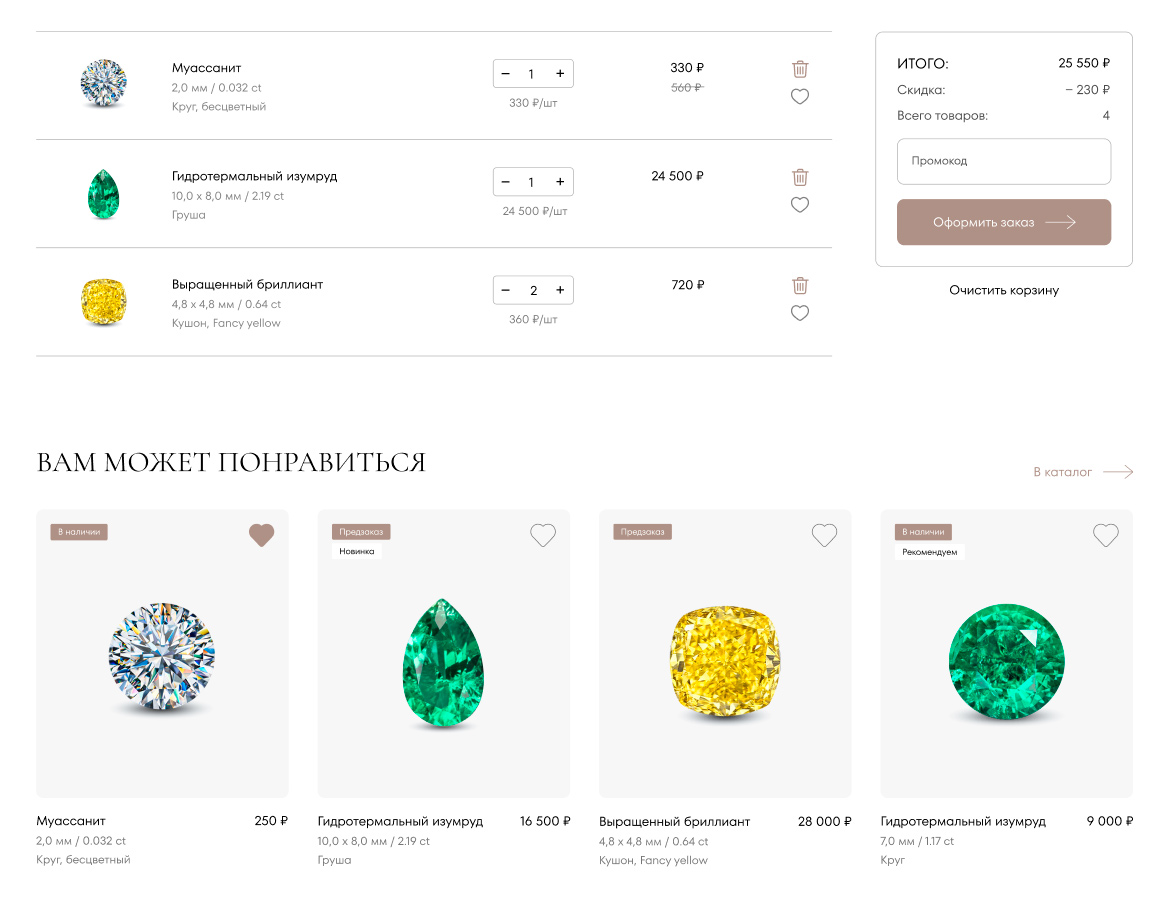This screenshot has height=908, width=1169.
Task: Open the round Муассанит product image card
Action: tap(162, 654)
